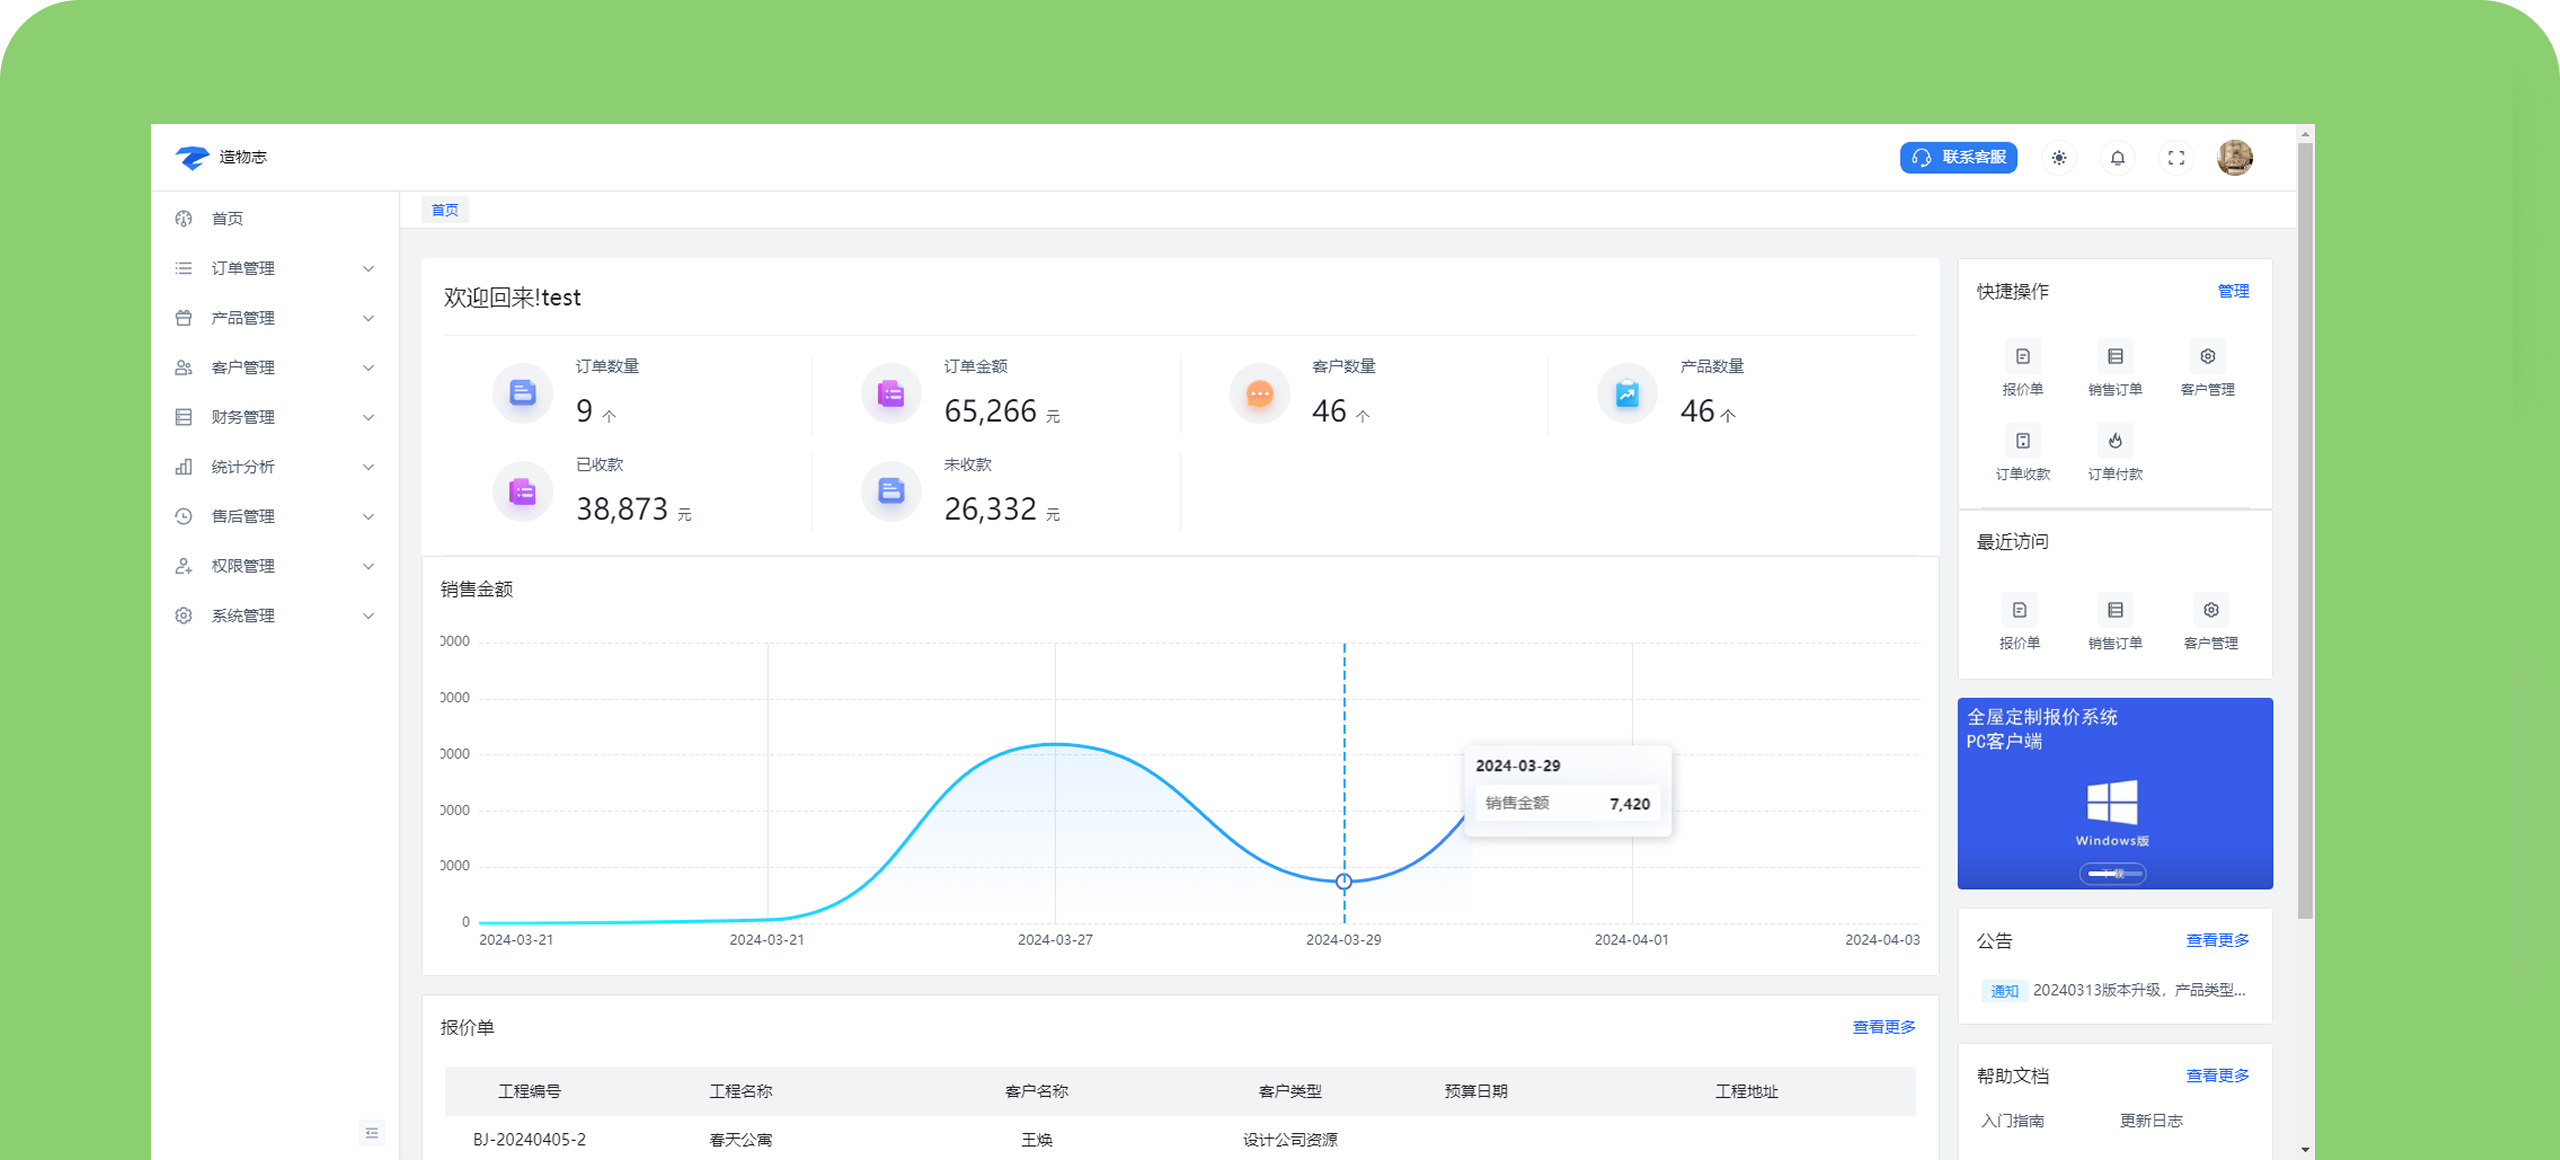Enter fullscreen mode icon

click(2176, 158)
